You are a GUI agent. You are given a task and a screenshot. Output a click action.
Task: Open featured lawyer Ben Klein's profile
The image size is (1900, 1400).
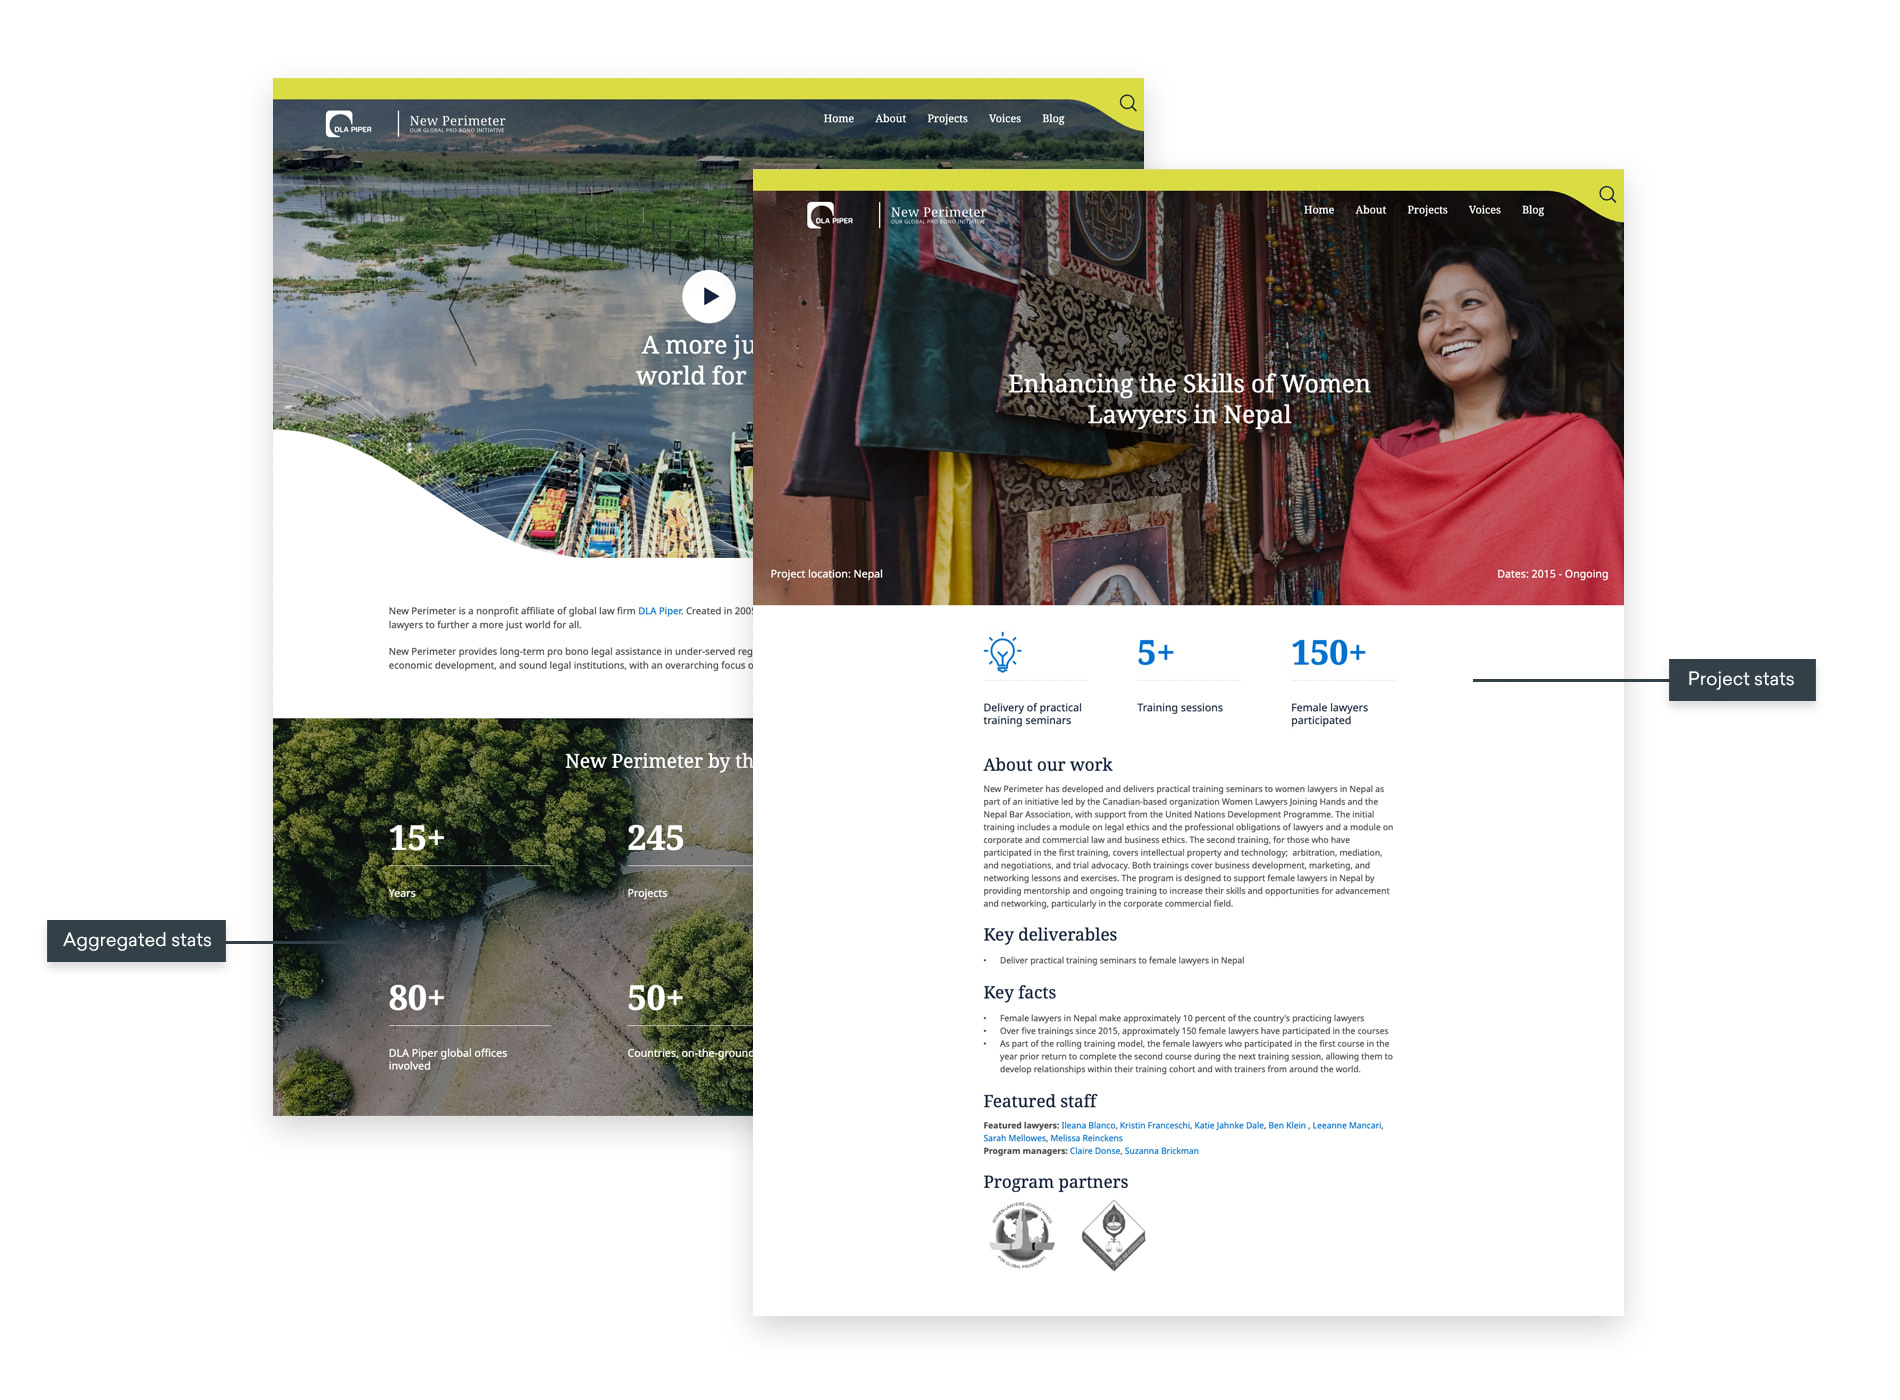click(1287, 1126)
